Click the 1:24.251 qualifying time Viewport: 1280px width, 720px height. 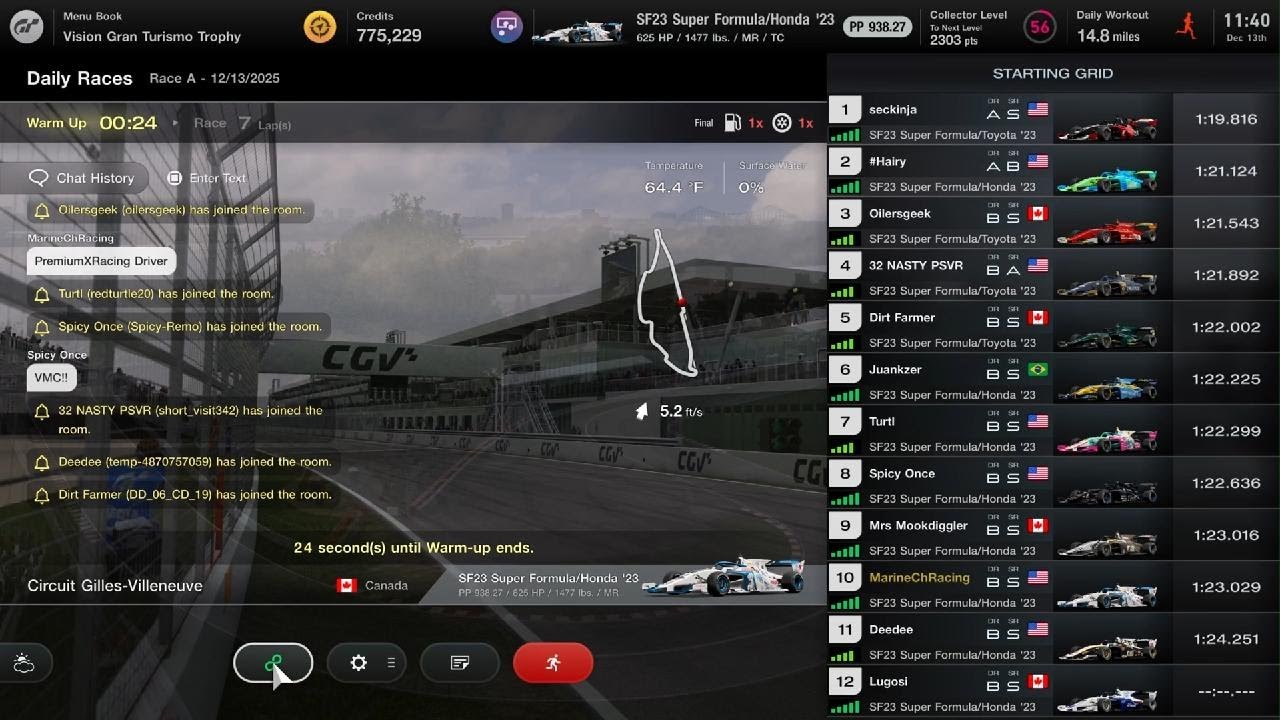[1226, 639]
